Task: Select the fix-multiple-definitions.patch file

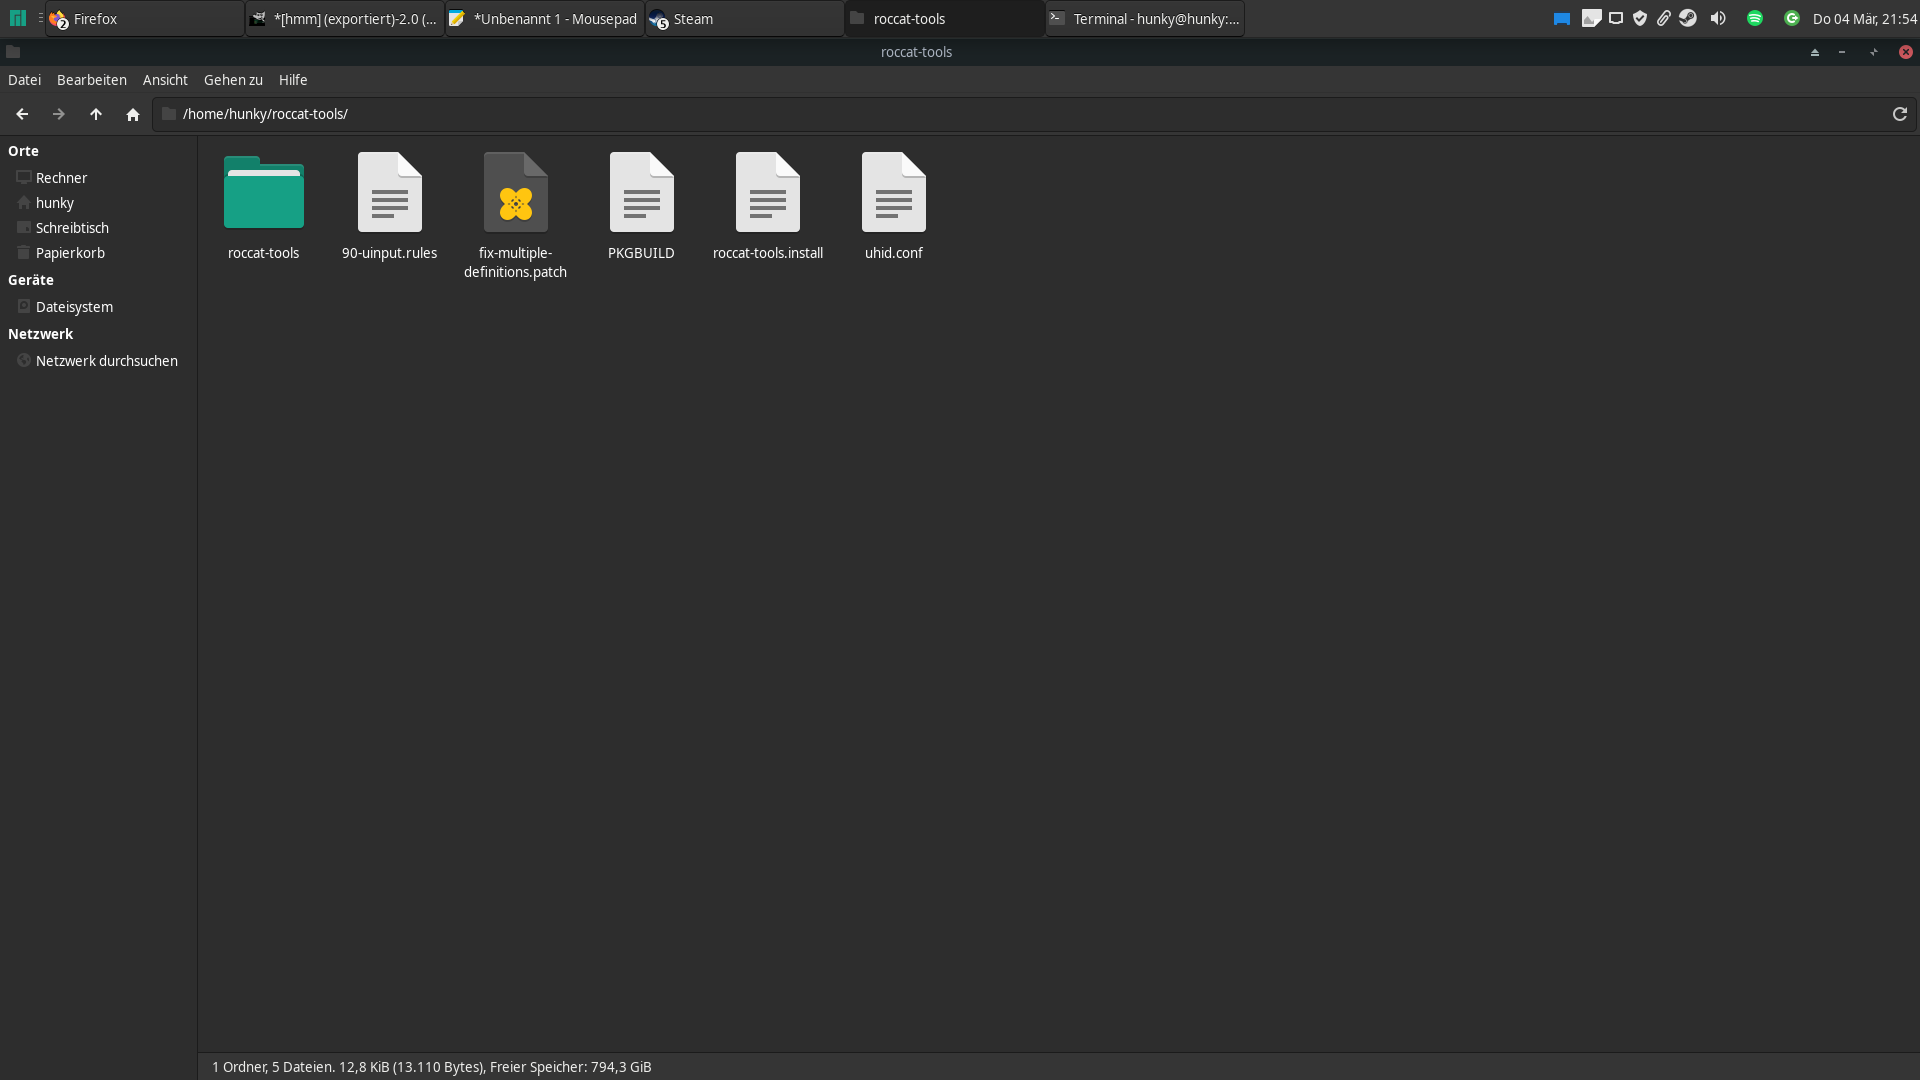Action: (515, 194)
